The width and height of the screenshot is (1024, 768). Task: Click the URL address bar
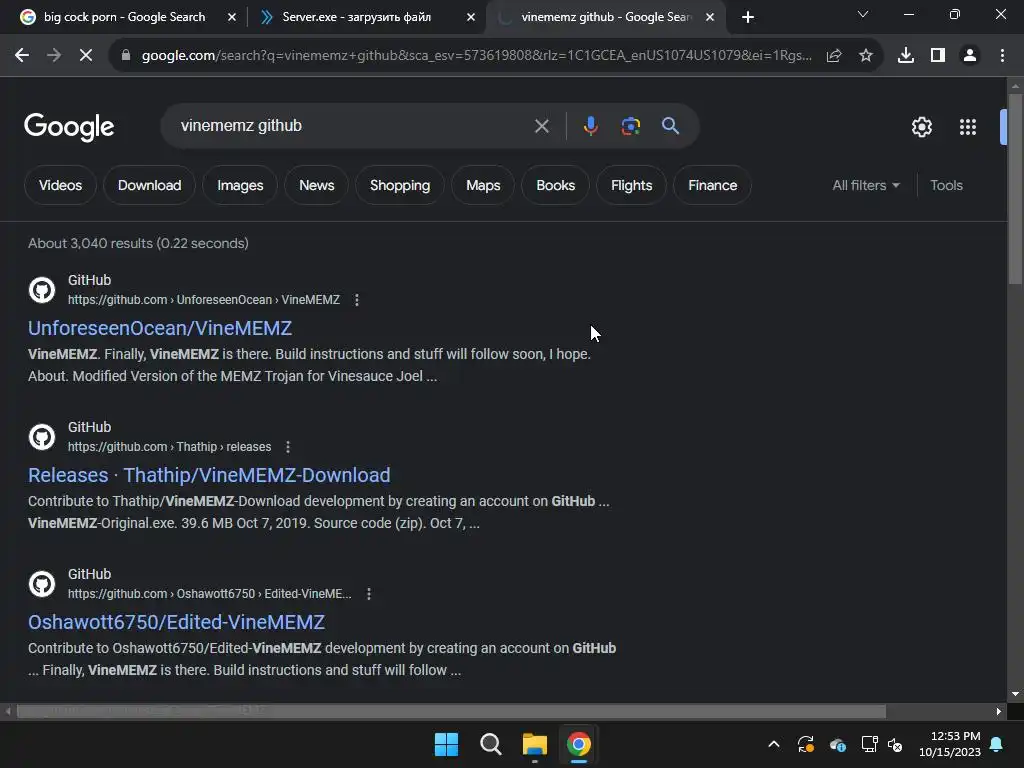[x=477, y=56]
